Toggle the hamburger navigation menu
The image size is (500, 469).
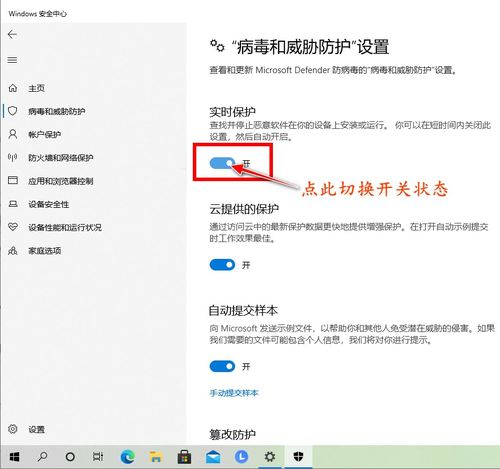pyautogui.click(x=12, y=60)
